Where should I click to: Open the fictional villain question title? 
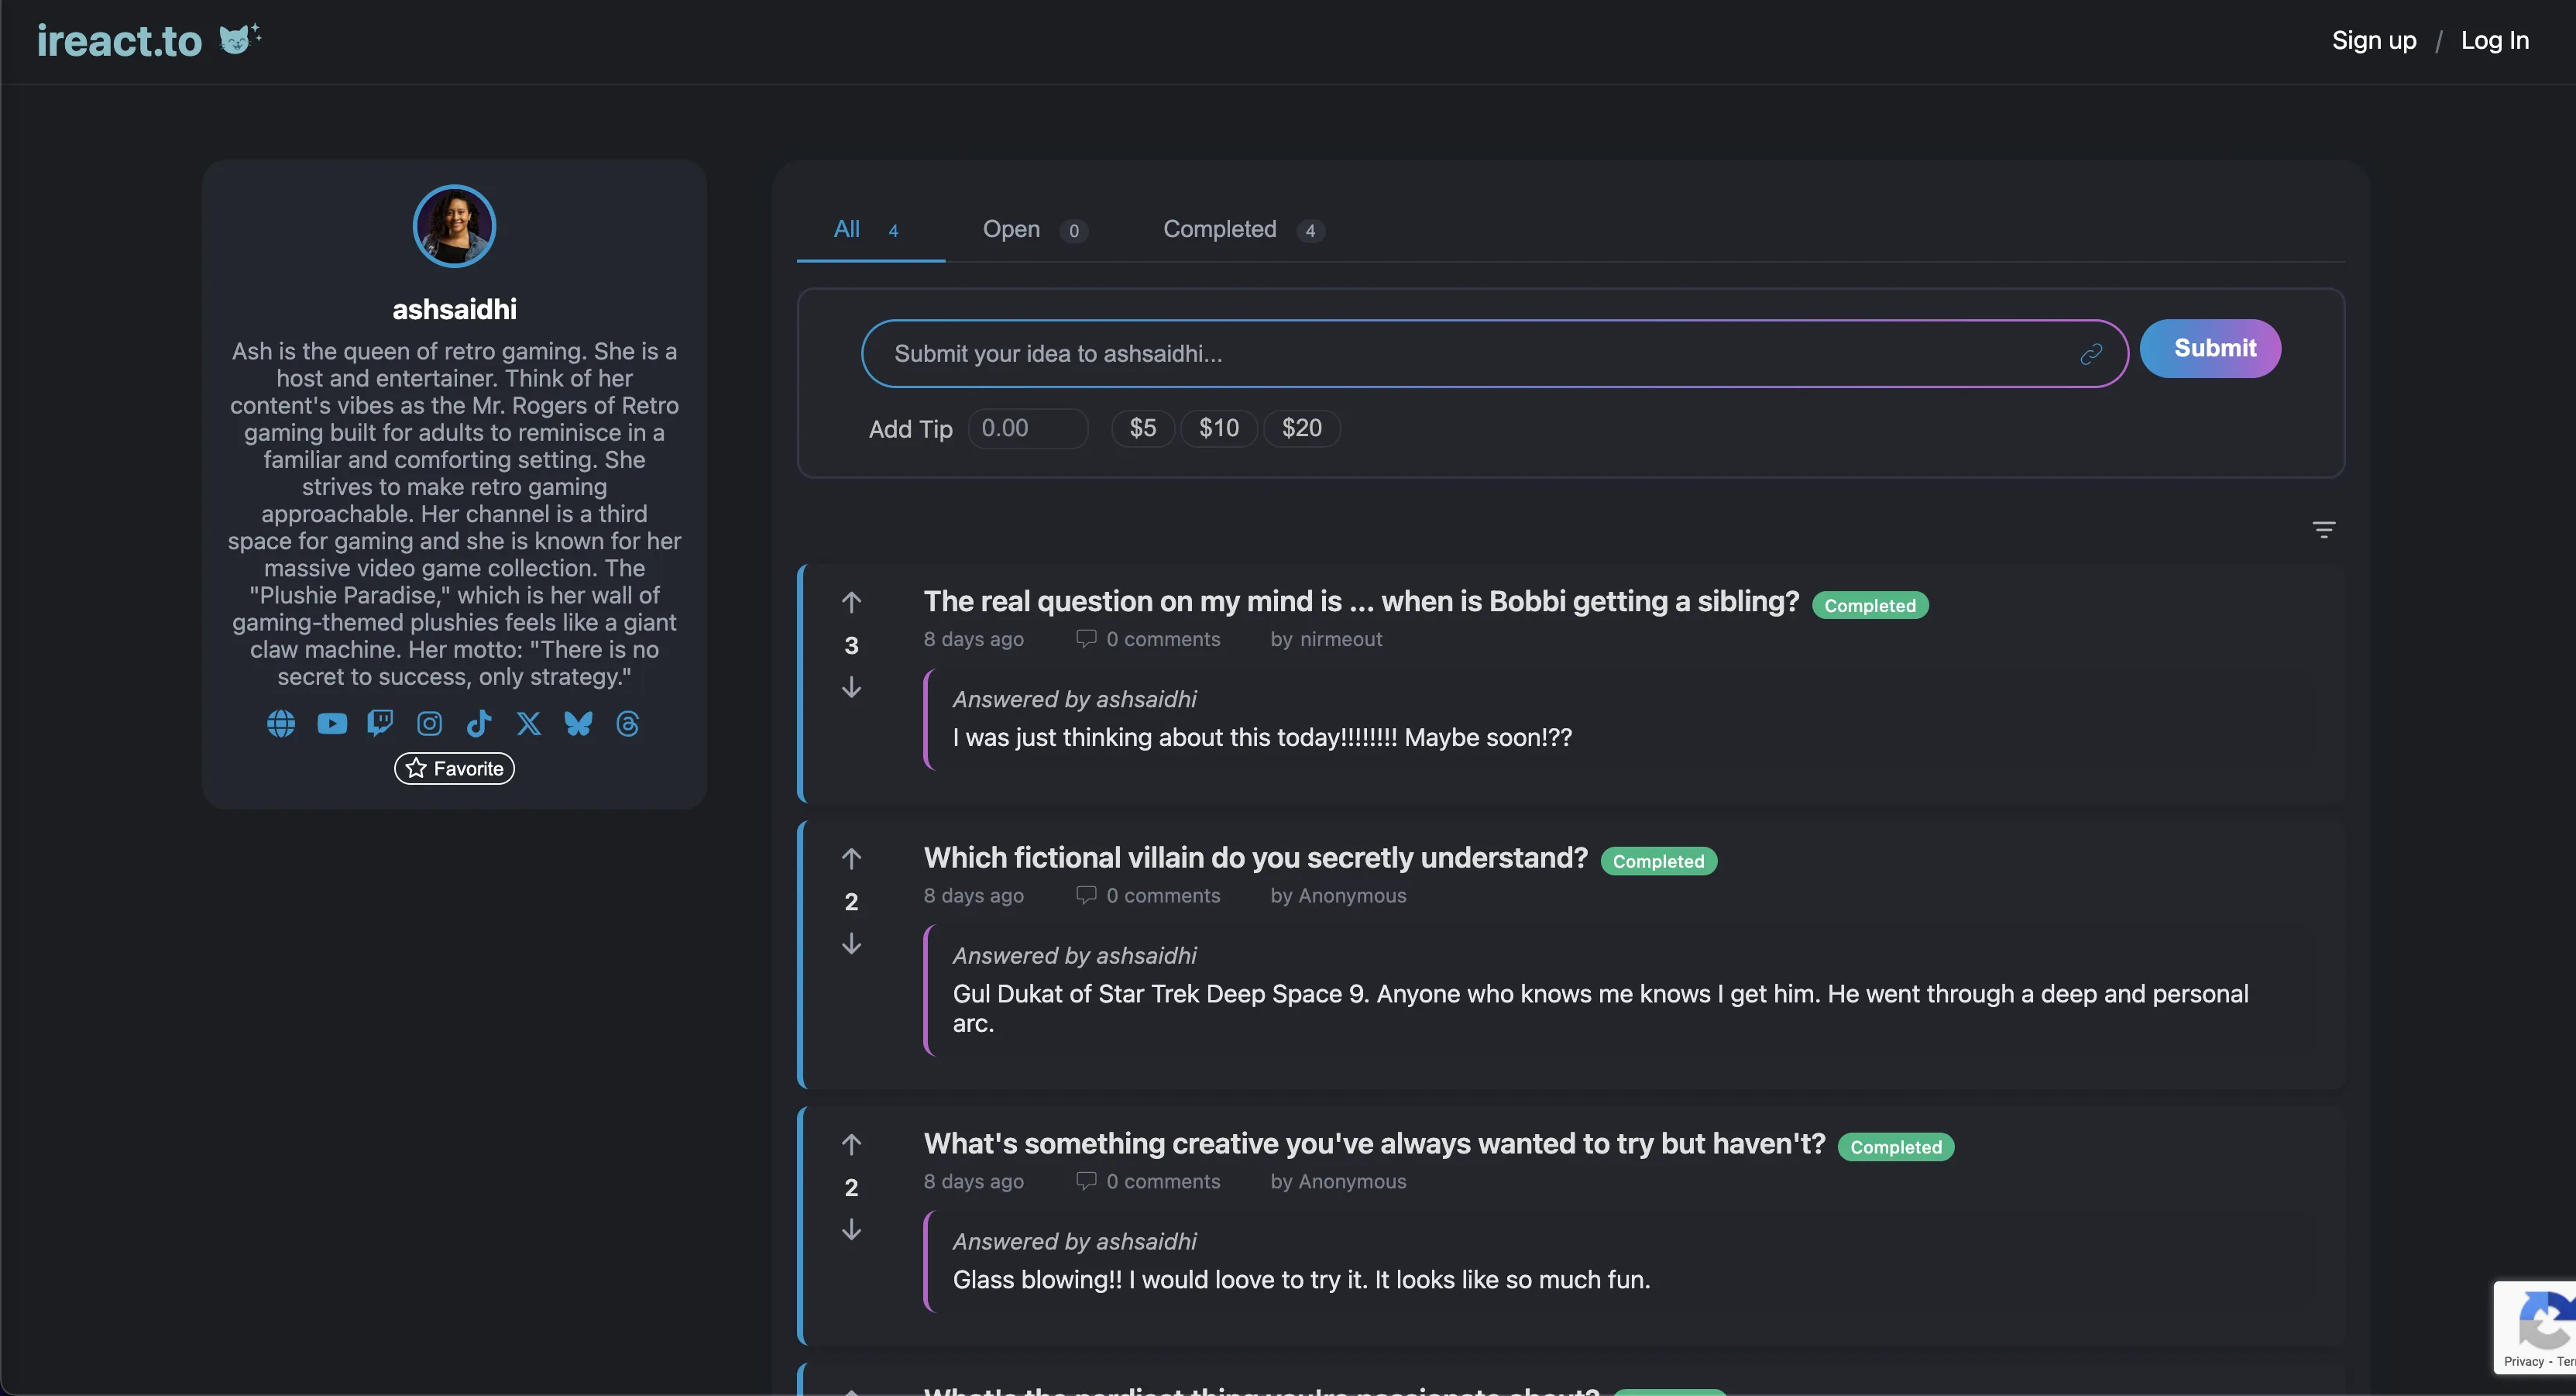1255,858
